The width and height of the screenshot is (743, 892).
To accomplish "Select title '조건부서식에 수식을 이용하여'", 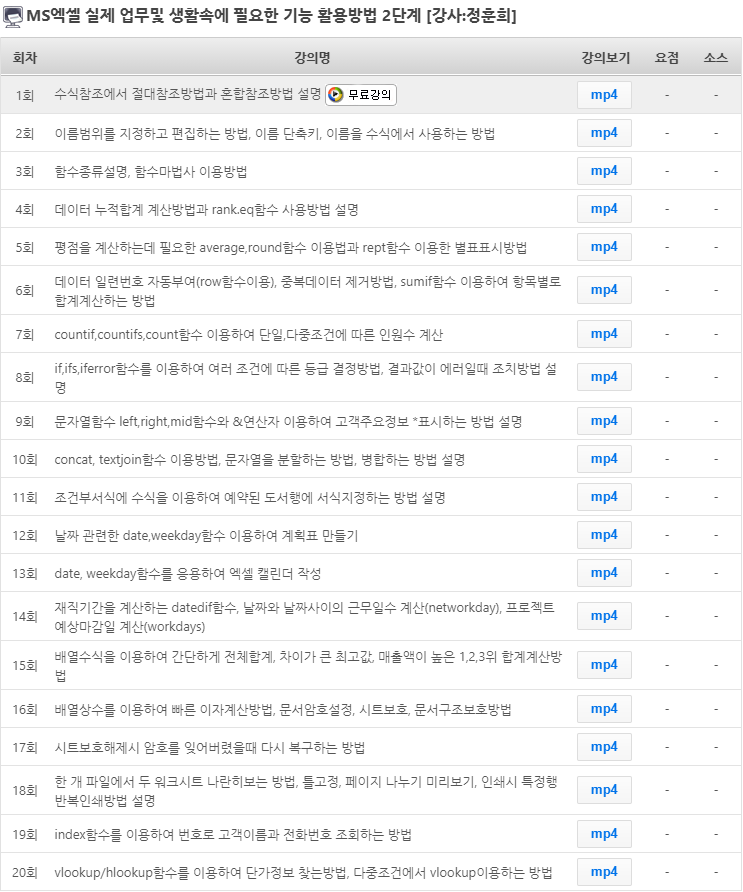I will coord(249,498).
